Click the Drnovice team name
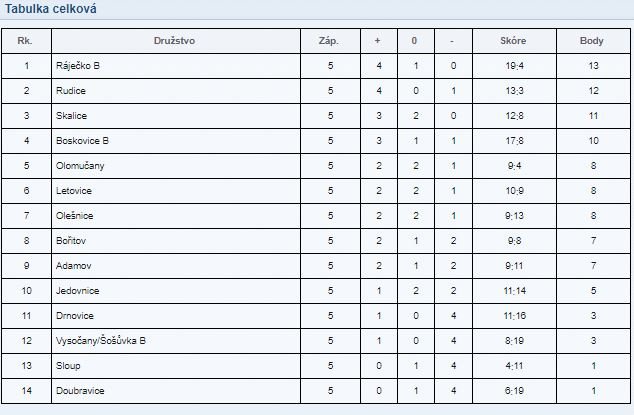634x415 pixels. [75, 316]
